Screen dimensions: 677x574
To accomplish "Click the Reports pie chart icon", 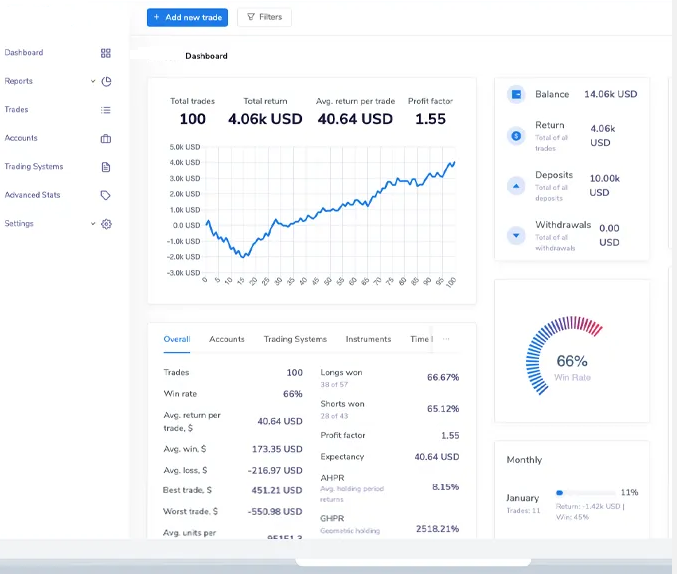I will (106, 82).
